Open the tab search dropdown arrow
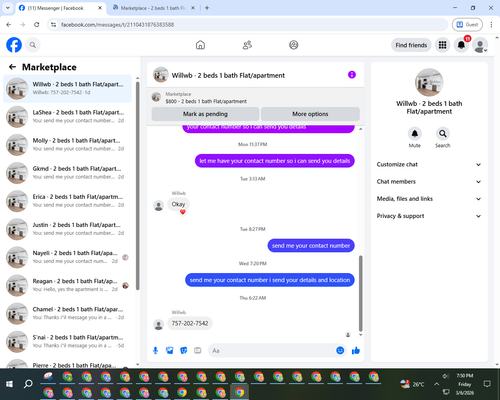 click(x=8, y=8)
